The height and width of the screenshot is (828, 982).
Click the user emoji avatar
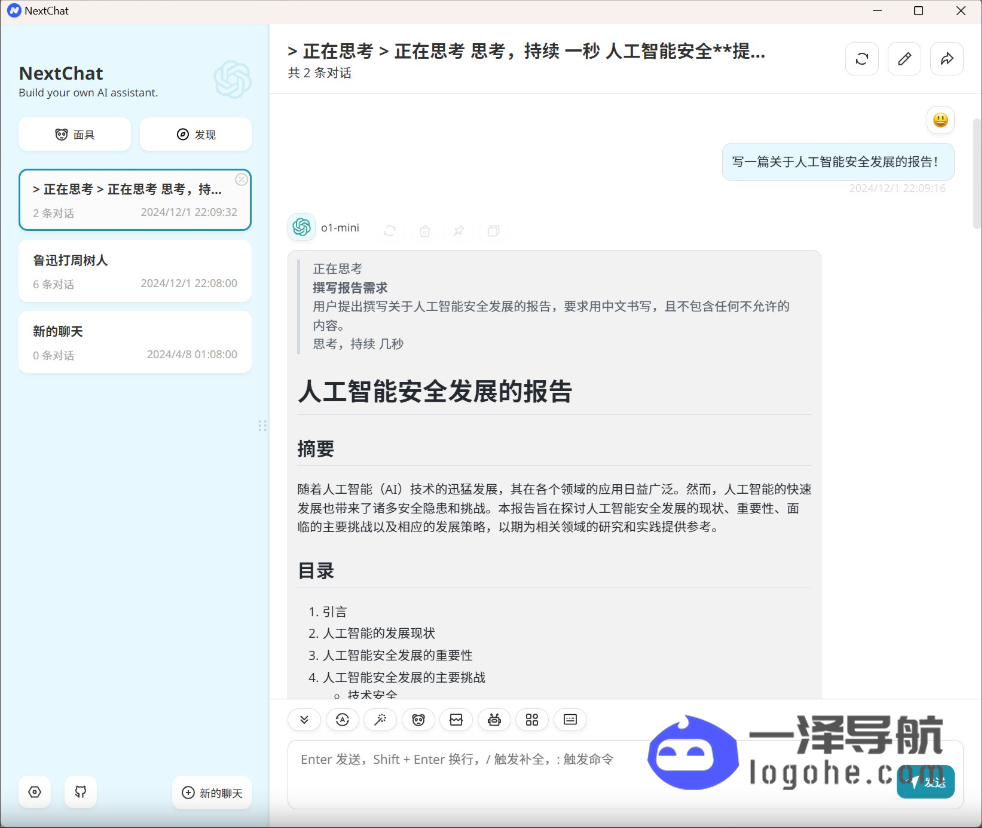(x=940, y=120)
